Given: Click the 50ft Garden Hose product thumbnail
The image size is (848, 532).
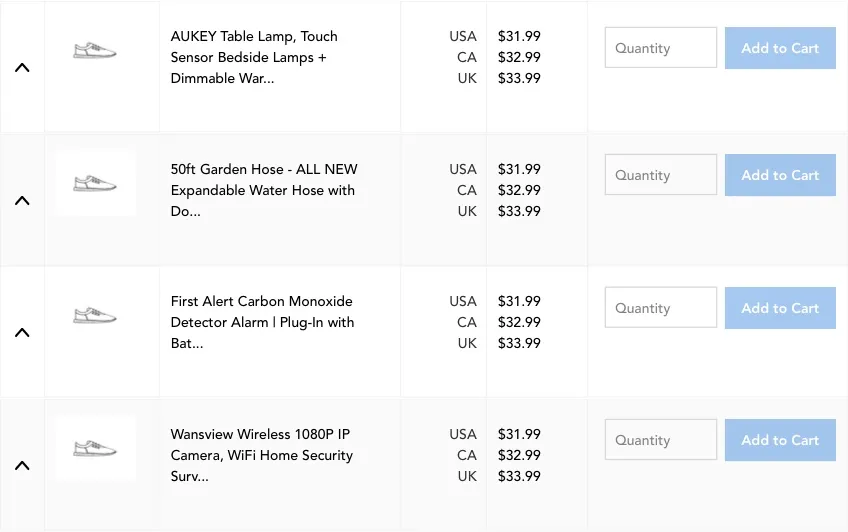Looking at the screenshot, I should [x=95, y=183].
